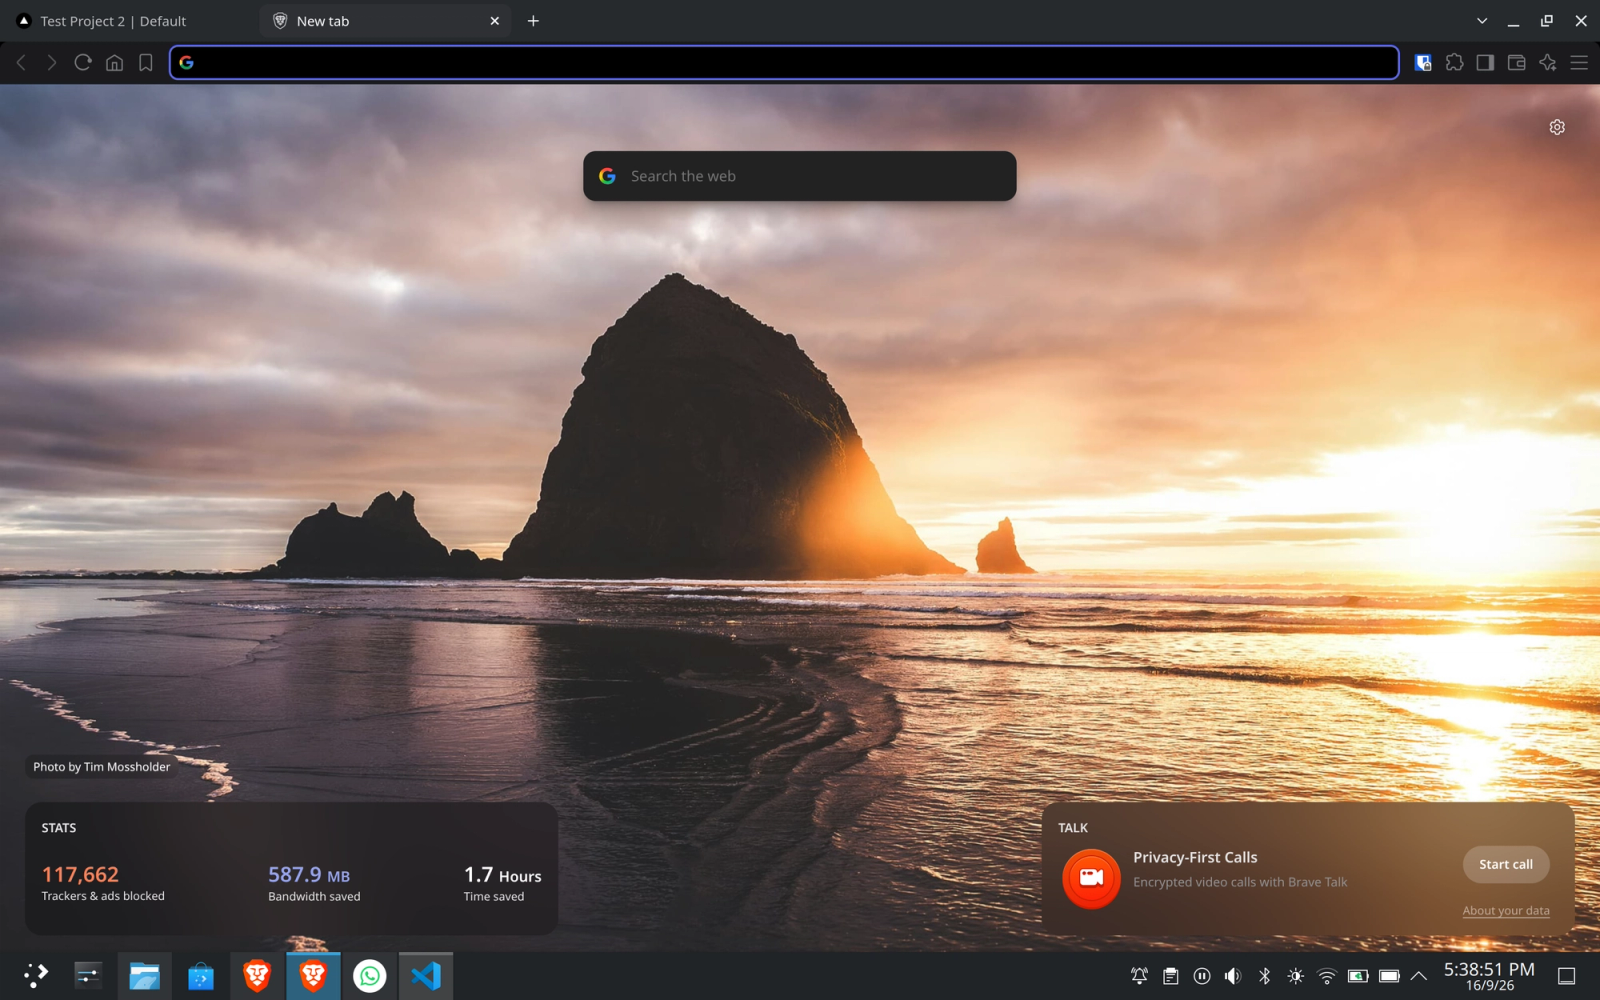Customize new tab page with gear icon
This screenshot has height=1000, width=1600.
(x=1557, y=127)
